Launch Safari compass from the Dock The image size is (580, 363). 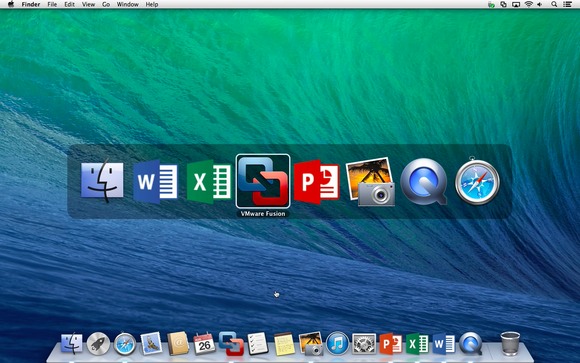click(125, 344)
